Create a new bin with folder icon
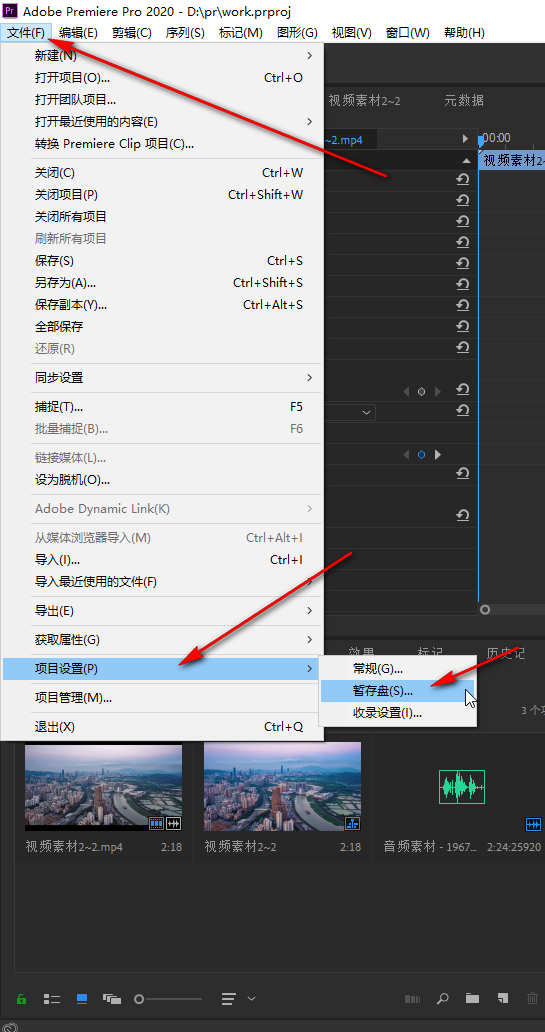 click(472, 998)
